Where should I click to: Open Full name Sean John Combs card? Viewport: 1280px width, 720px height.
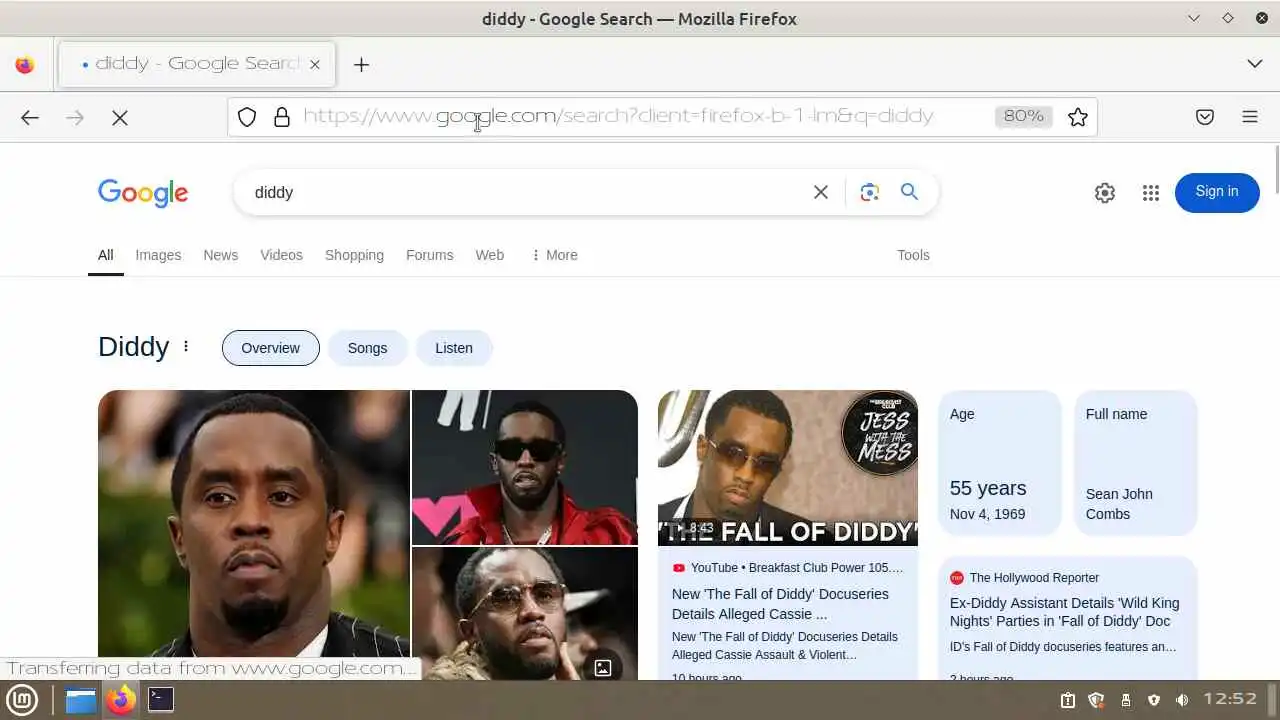pyautogui.click(x=1136, y=463)
